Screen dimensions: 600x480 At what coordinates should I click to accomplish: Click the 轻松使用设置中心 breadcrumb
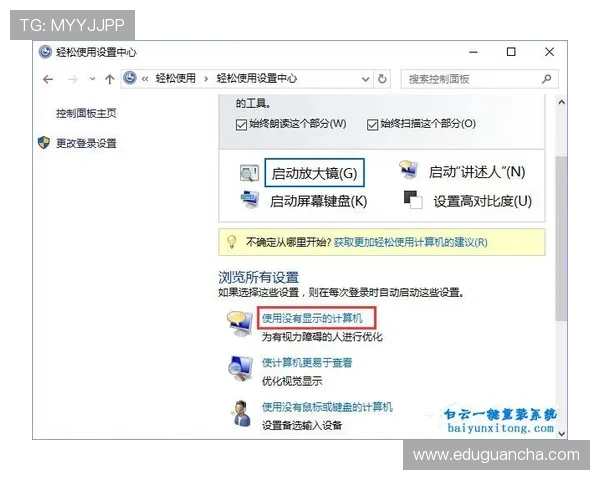[256, 78]
